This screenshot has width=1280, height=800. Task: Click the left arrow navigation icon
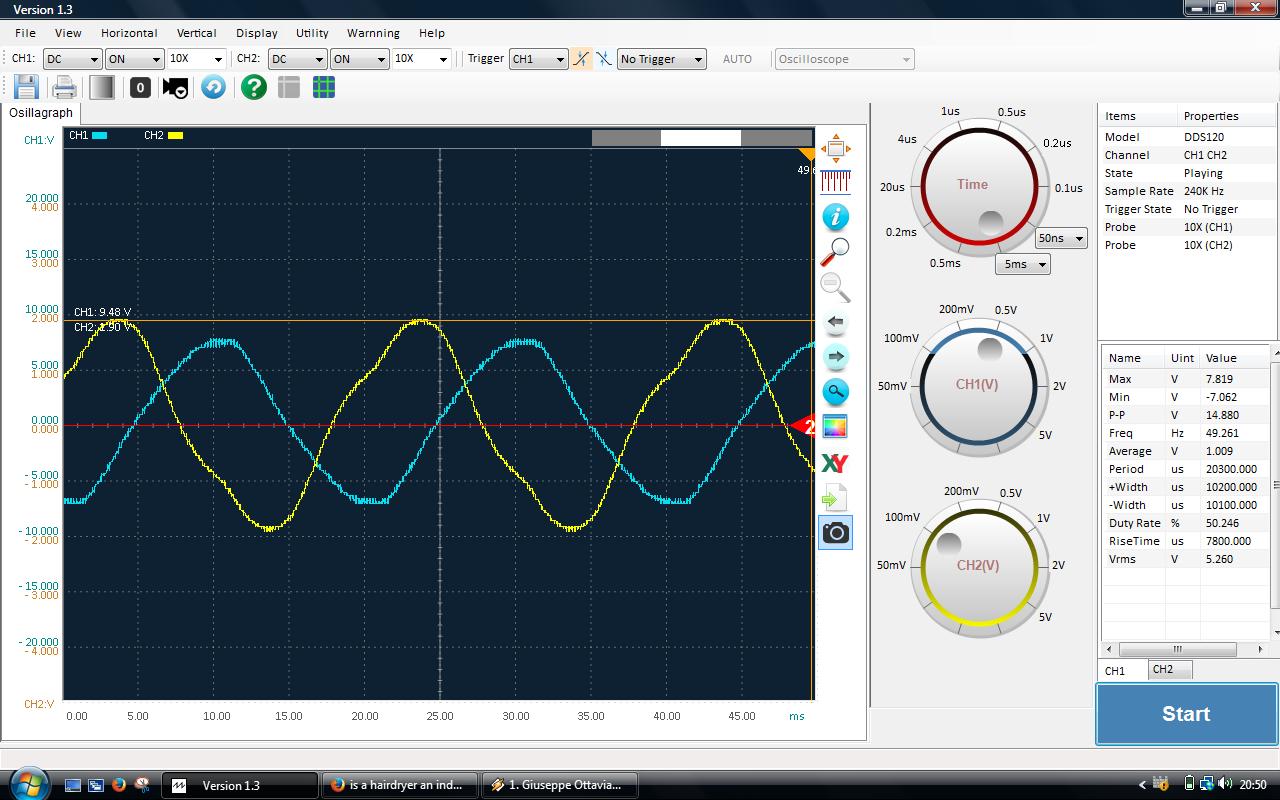coord(835,322)
